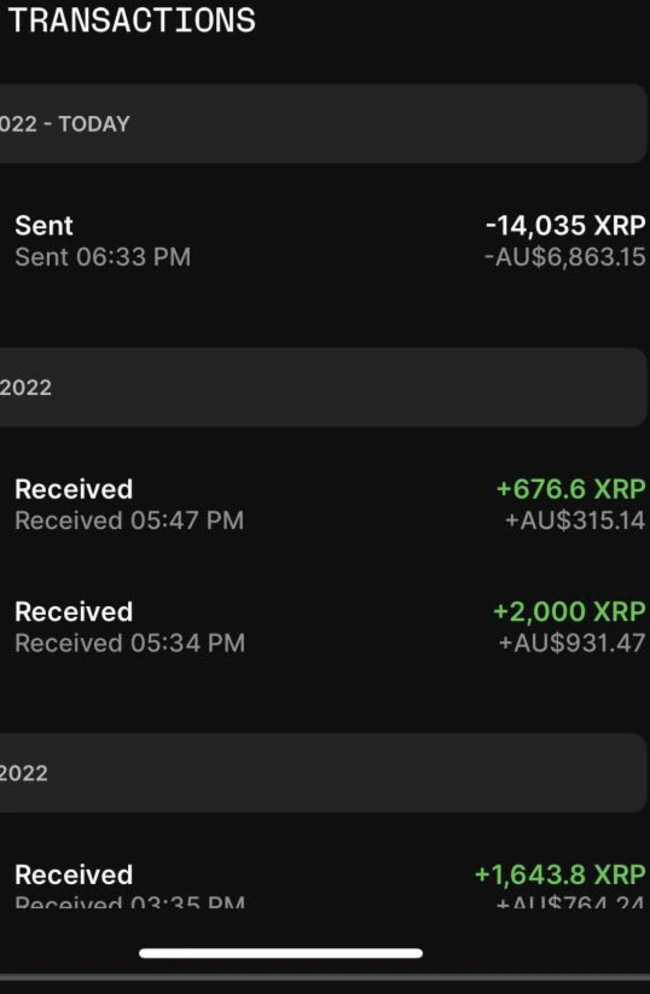This screenshot has width=650, height=994.
Task: Click the bold Sent transaction title
Action: click(x=44, y=226)
